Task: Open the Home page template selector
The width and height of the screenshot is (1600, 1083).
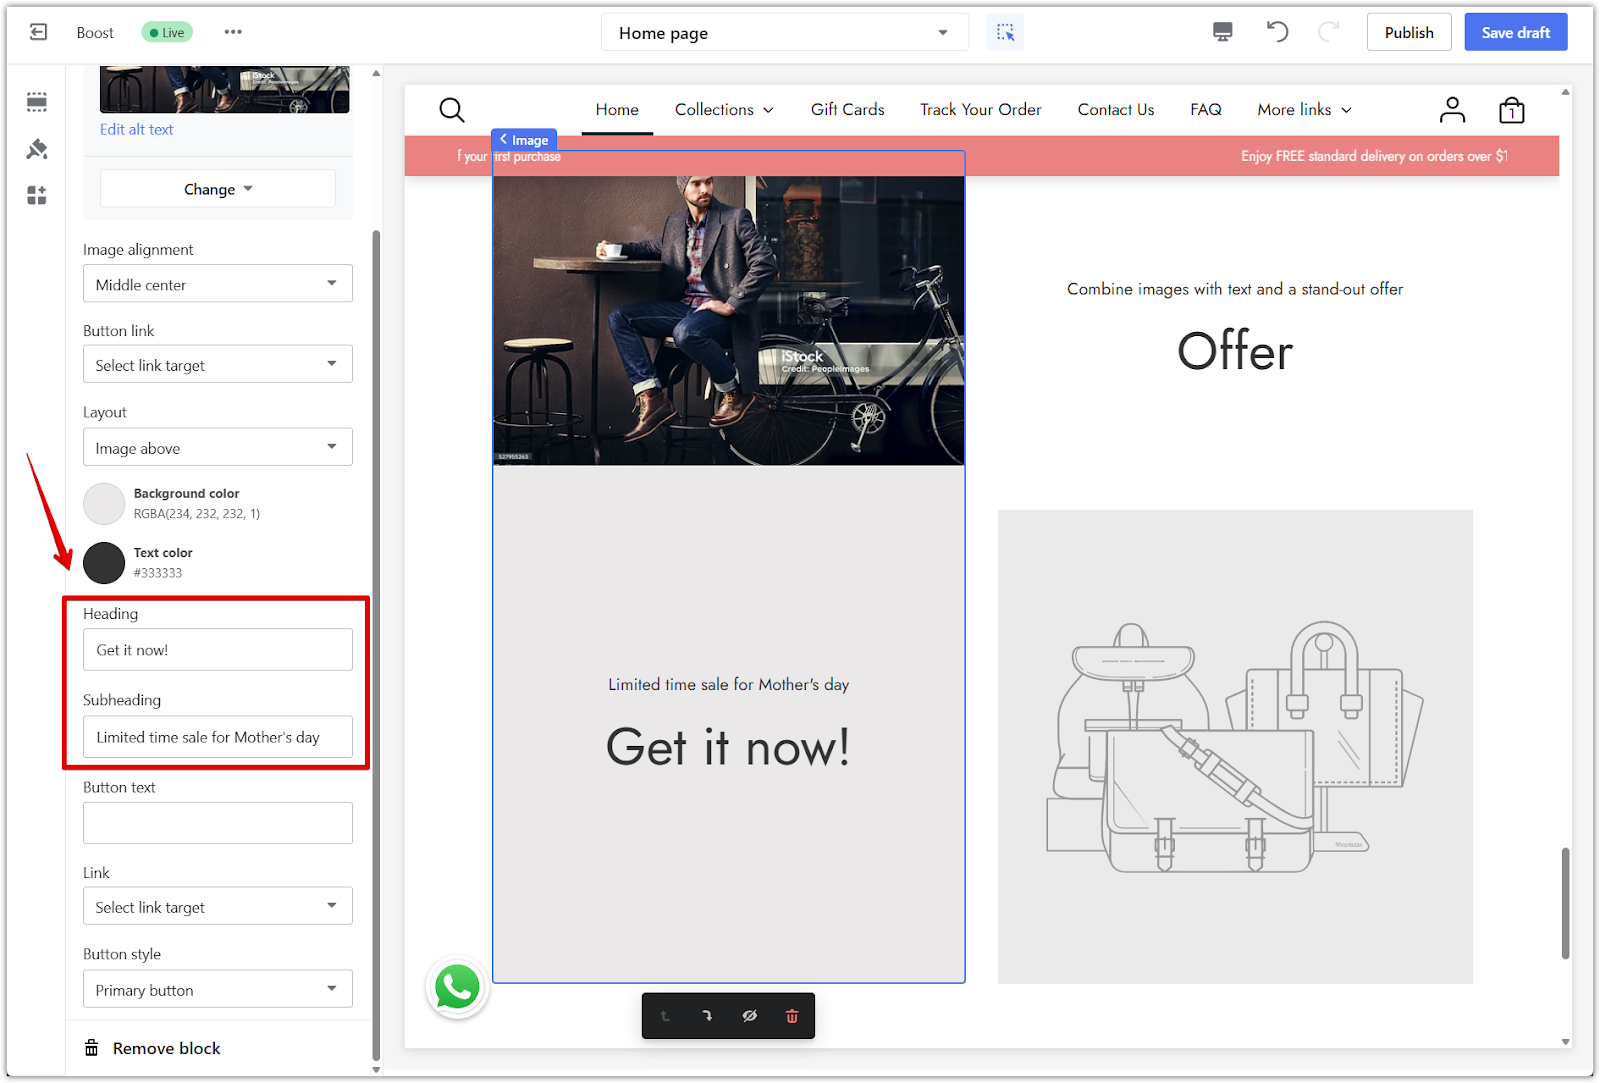Action: coord(784,33)
